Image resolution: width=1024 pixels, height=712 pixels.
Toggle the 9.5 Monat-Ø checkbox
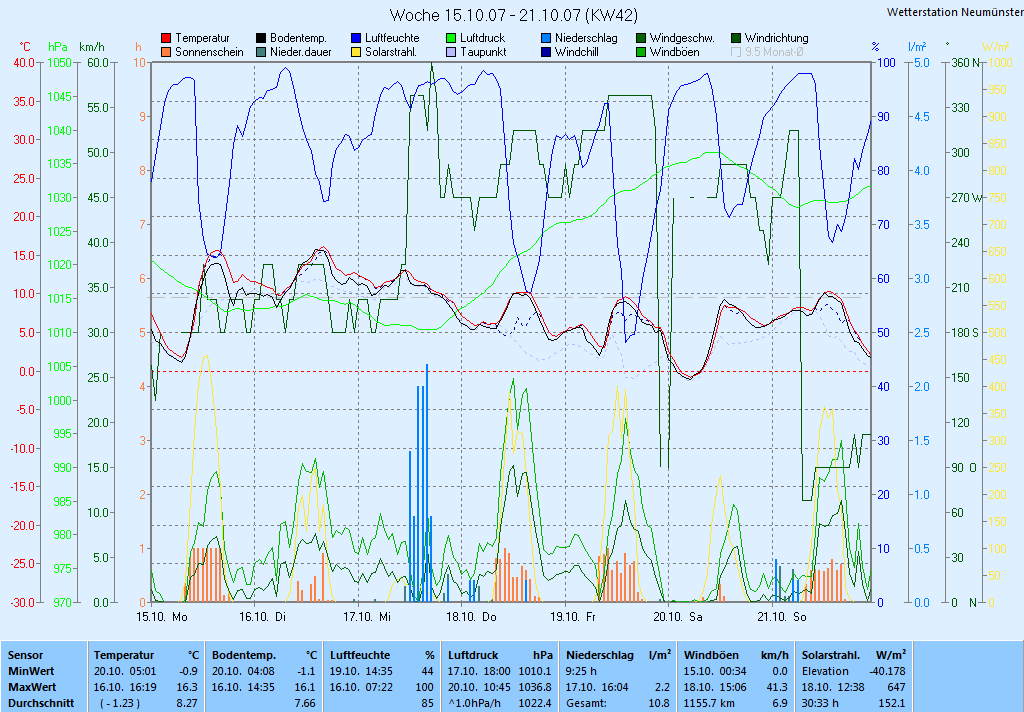(736, 52)
